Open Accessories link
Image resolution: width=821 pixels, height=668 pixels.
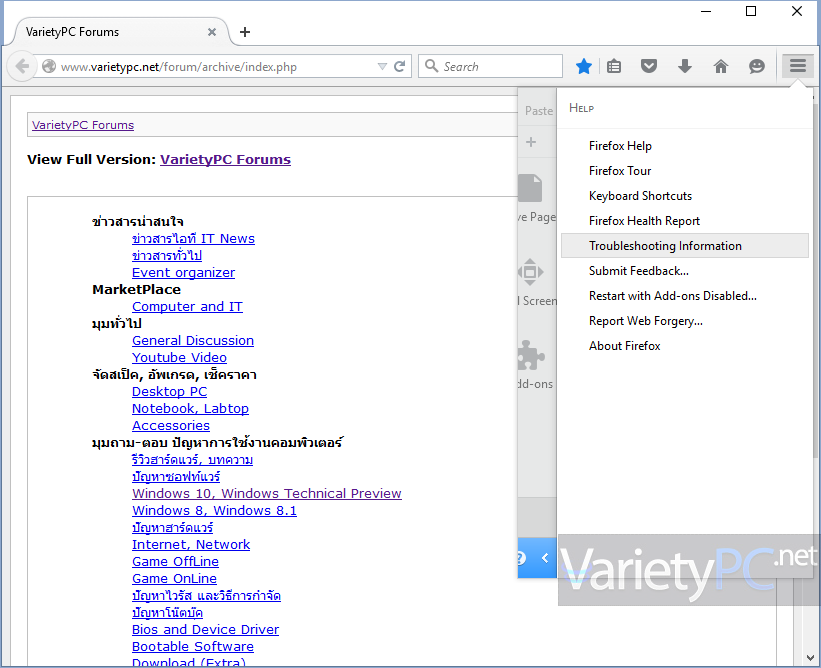(171, 426)
